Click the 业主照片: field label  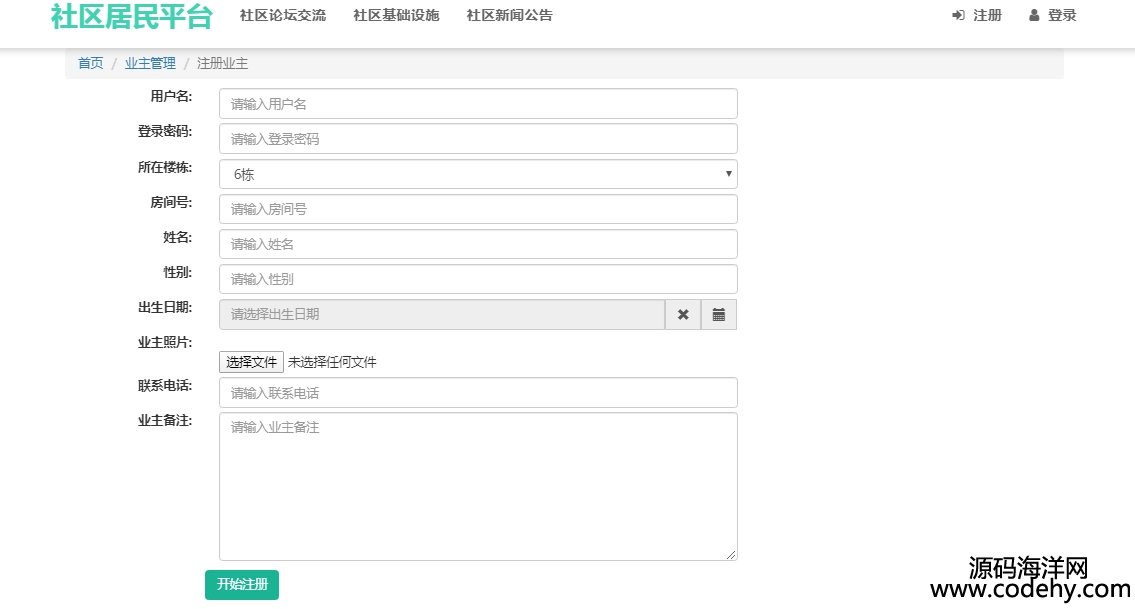click(165, 343)
